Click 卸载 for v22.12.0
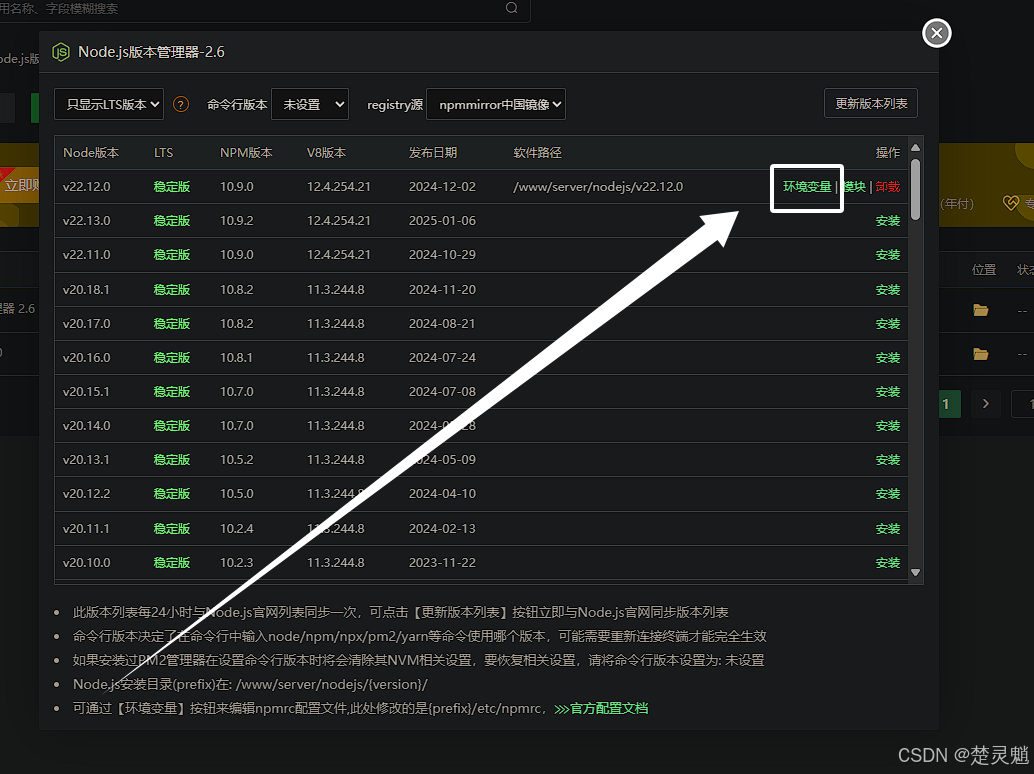This screenshot has width=1034, height=774. coord(888,187)
